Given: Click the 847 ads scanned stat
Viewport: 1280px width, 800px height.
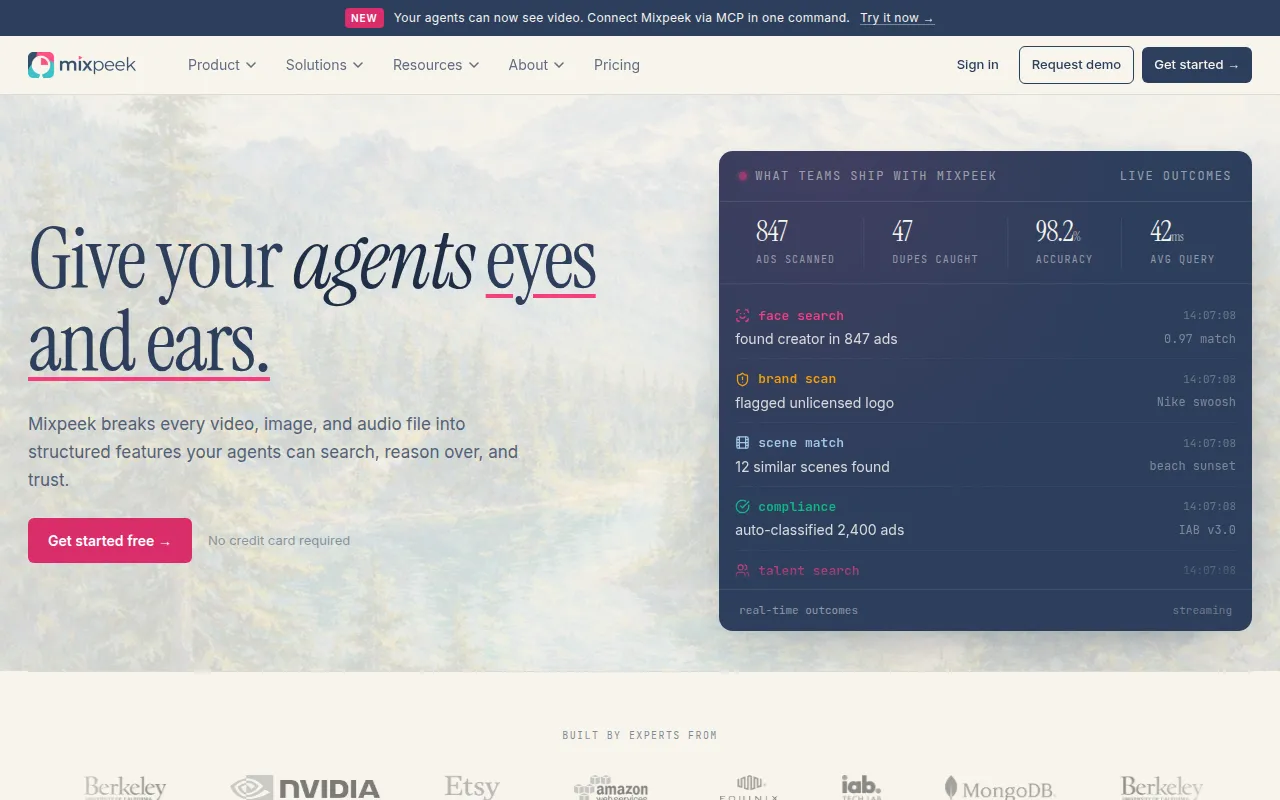Looking at the screenshot, I should [x=795, y=242].
